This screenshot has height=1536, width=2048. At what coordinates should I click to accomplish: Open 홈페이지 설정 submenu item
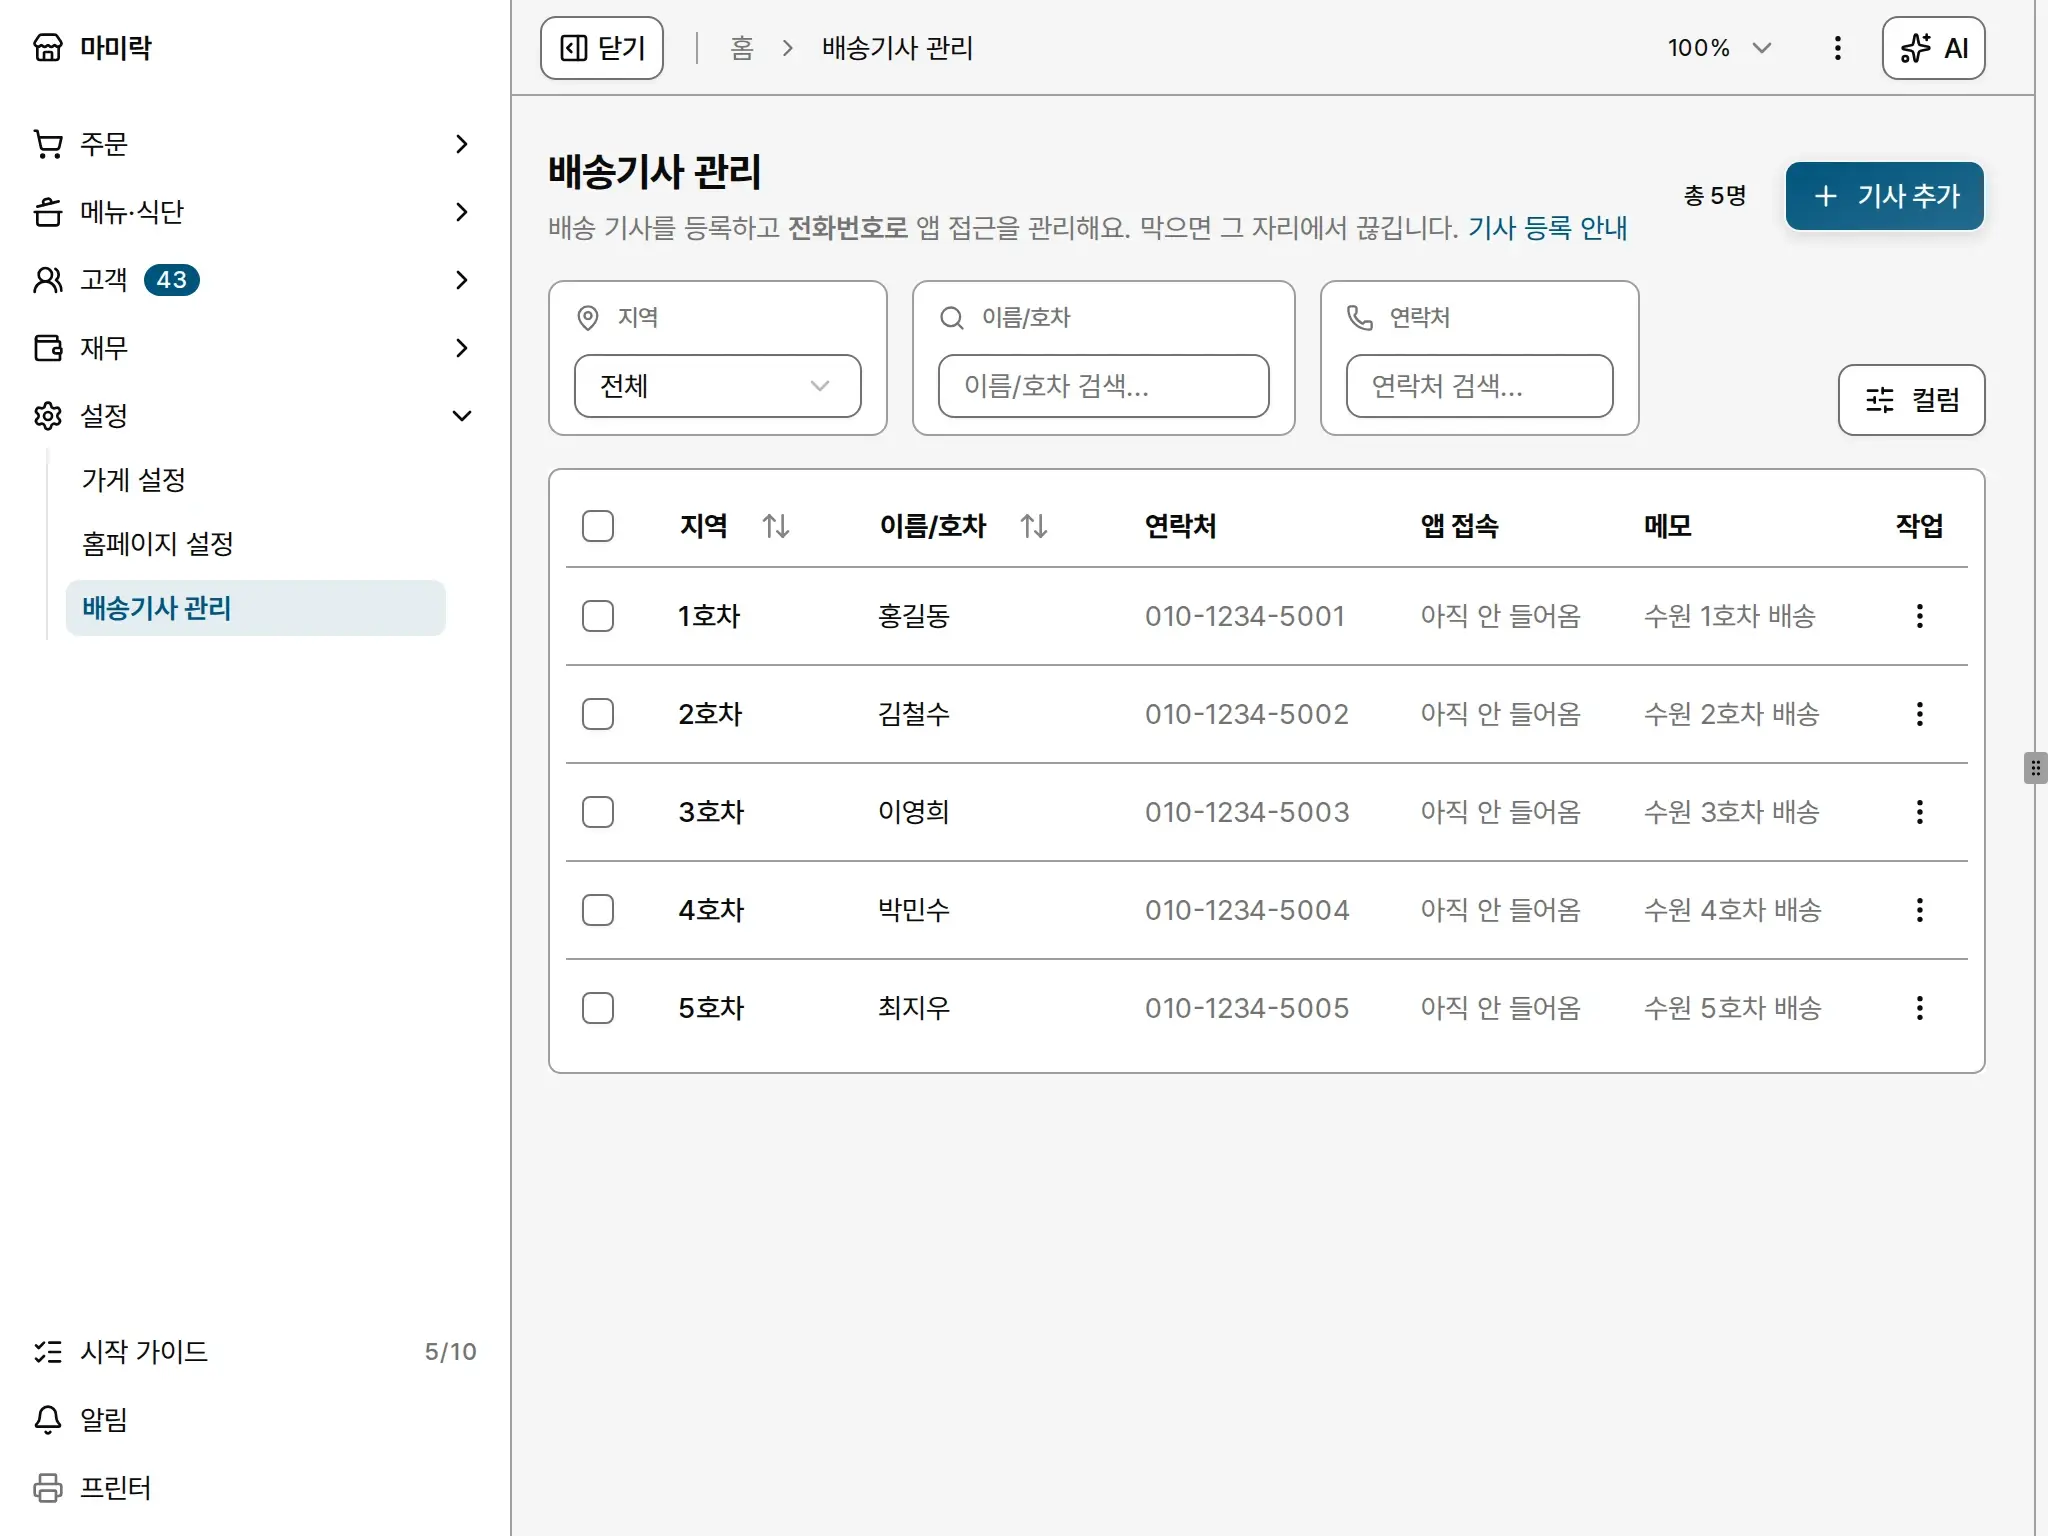point(256,544)
